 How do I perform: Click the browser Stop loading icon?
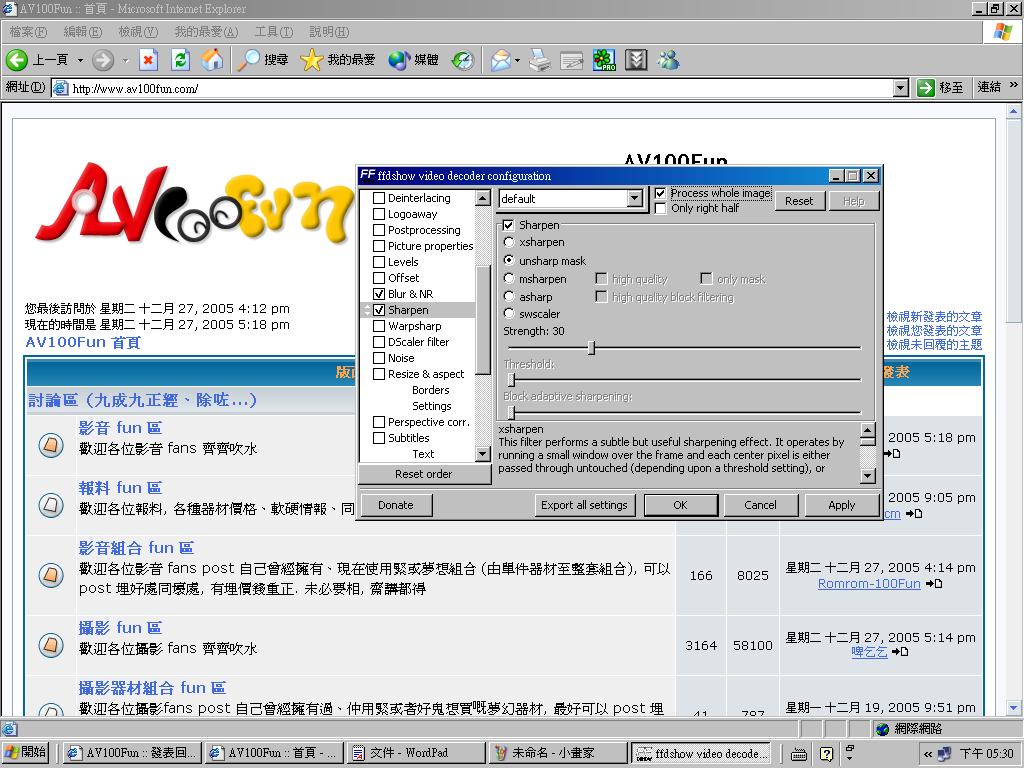(148, 60)
